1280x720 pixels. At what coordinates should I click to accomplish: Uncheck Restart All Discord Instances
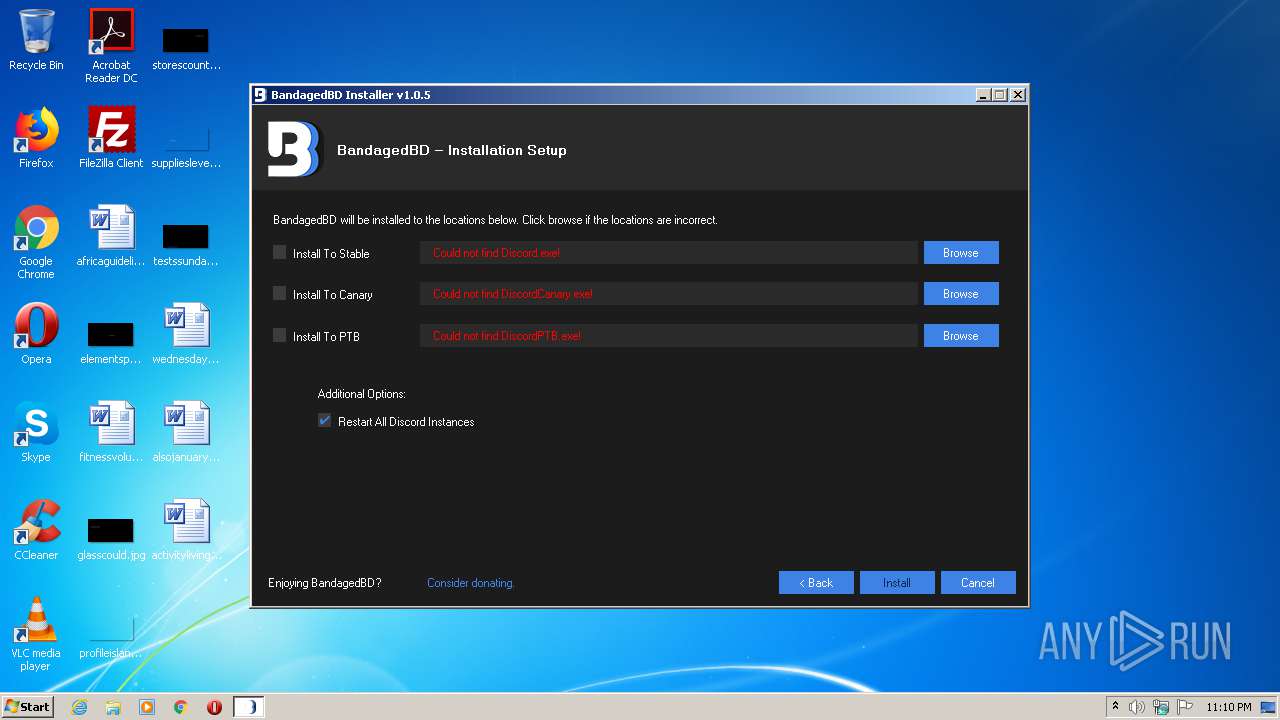tap(324, 421)
